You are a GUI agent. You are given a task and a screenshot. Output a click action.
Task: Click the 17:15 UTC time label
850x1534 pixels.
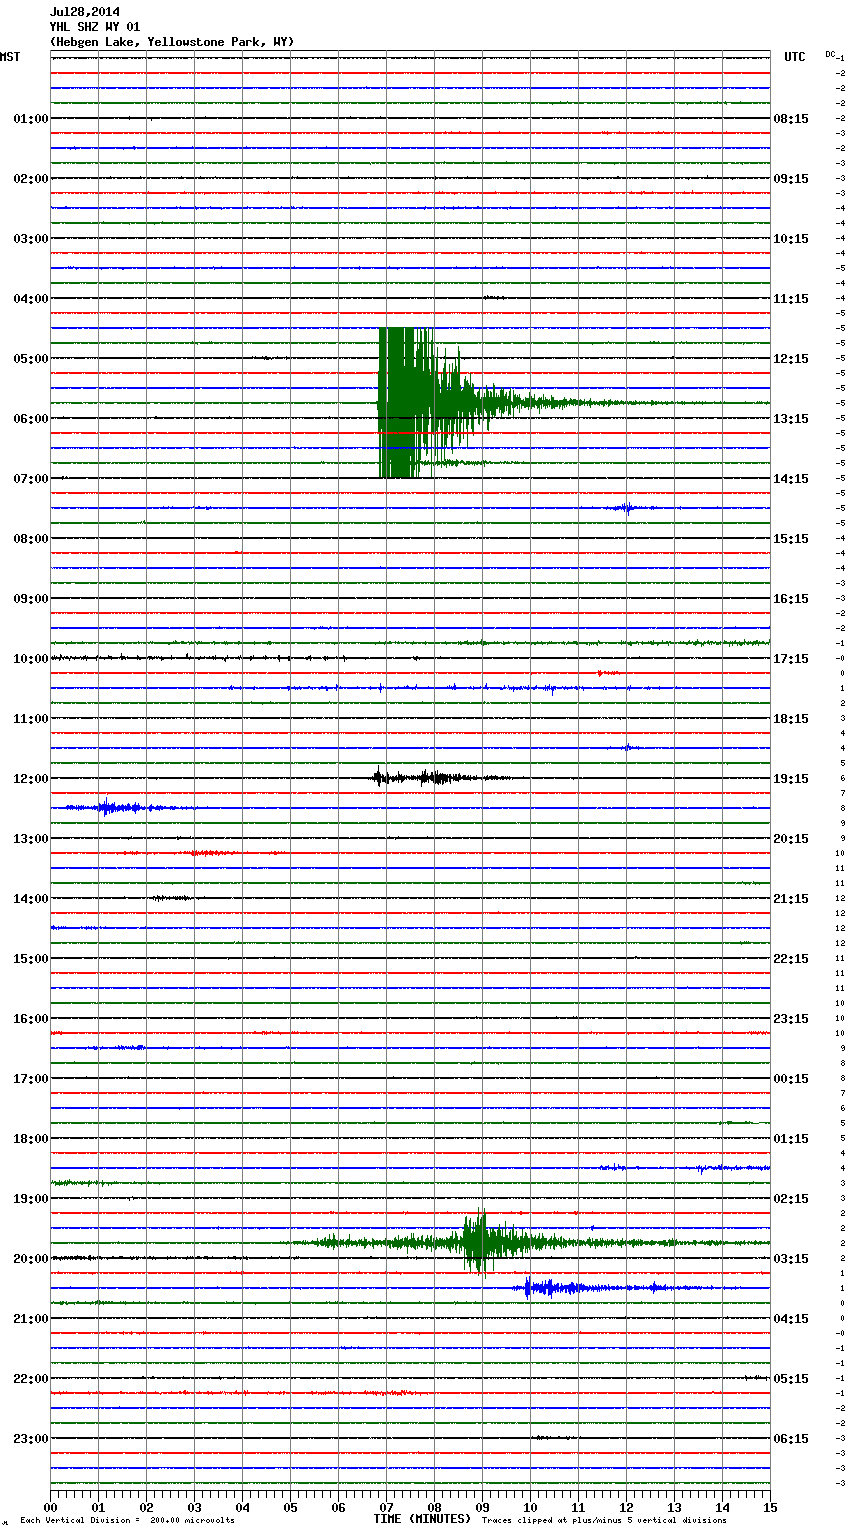[x=791, y=659]
